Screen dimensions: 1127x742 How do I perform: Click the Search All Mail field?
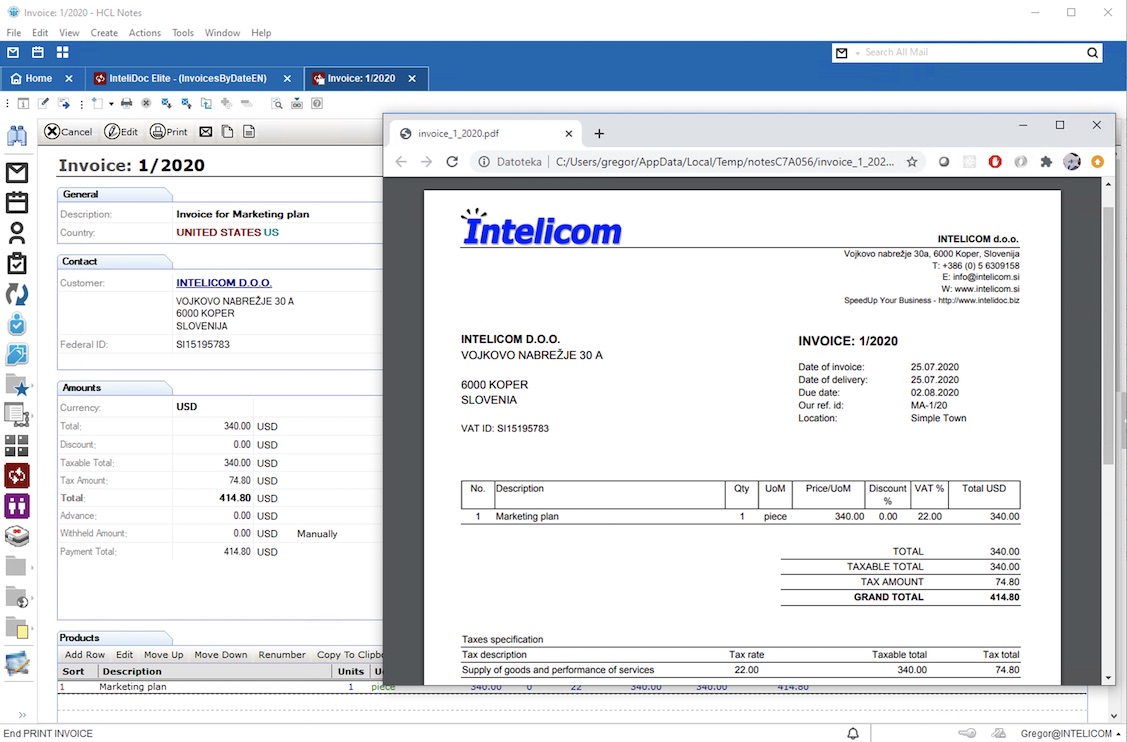[972, 52]
